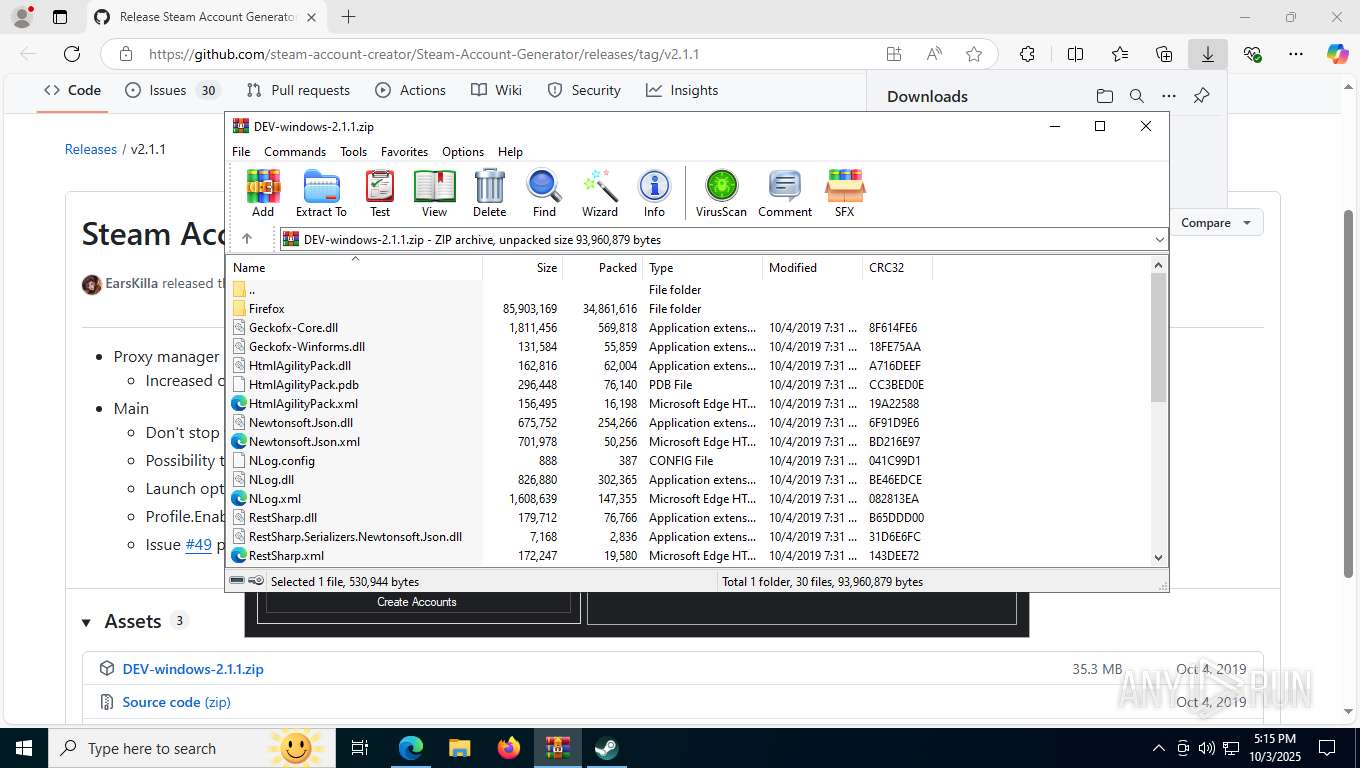Open EarsKilla profile link
Image resolution: width=1360 pixels, height=768 pixels.
click(x=132, y=283)
